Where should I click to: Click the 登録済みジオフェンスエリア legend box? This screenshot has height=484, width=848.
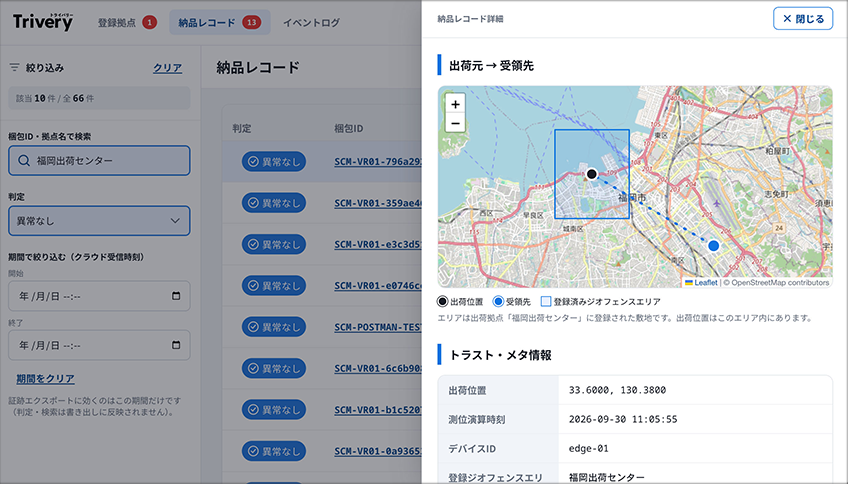546,302
